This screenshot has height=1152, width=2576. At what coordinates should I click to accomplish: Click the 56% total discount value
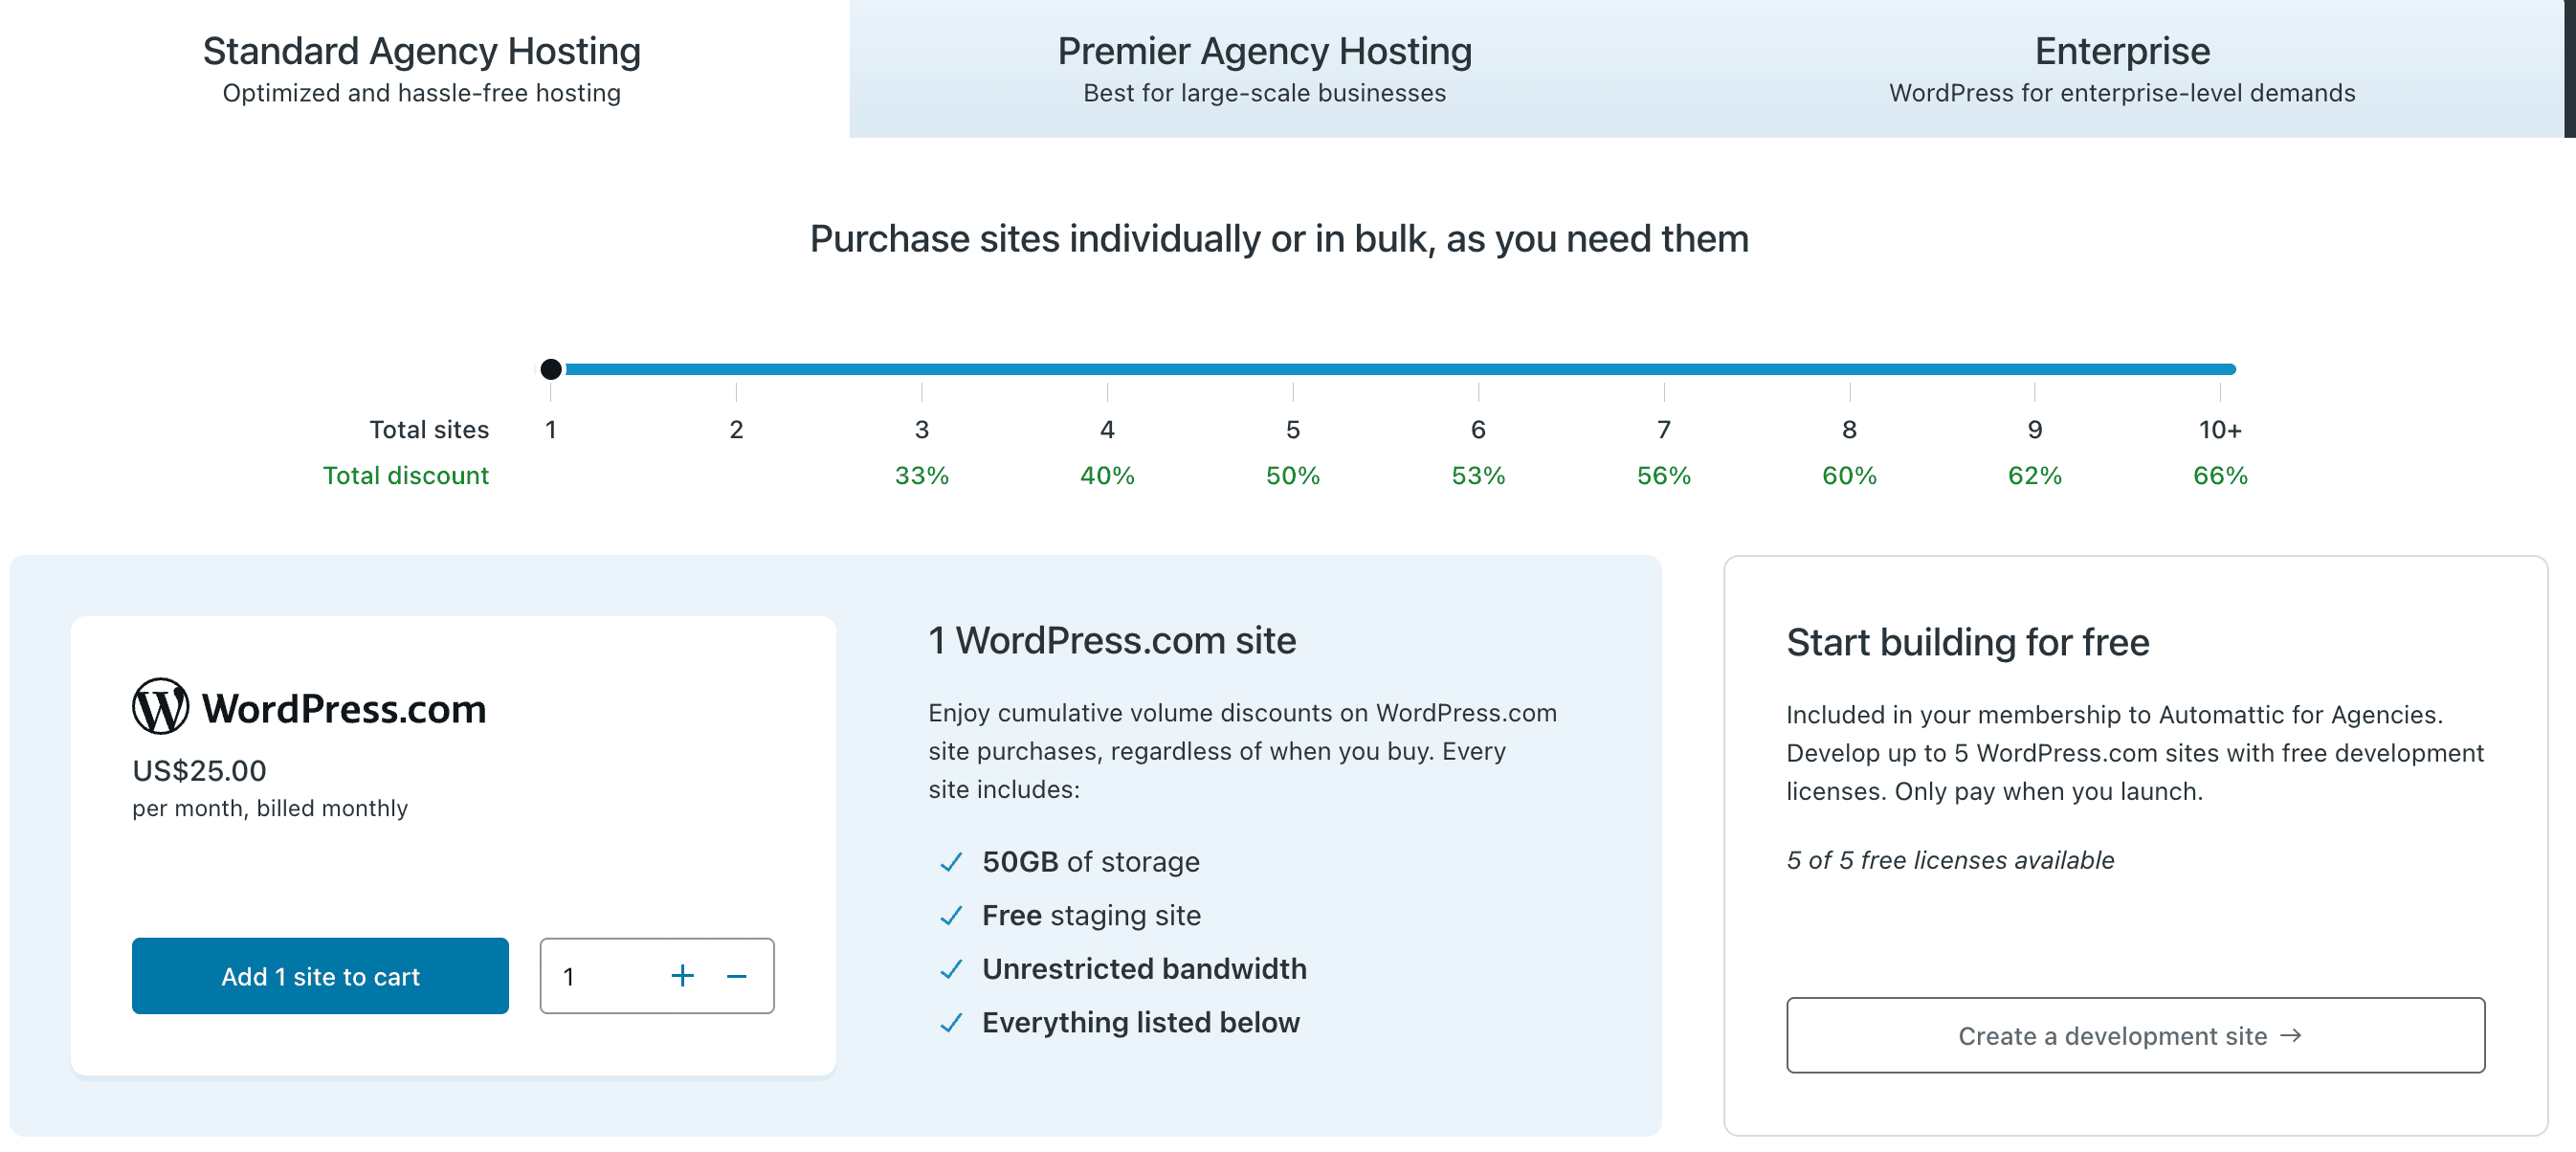click(1664, 476)
